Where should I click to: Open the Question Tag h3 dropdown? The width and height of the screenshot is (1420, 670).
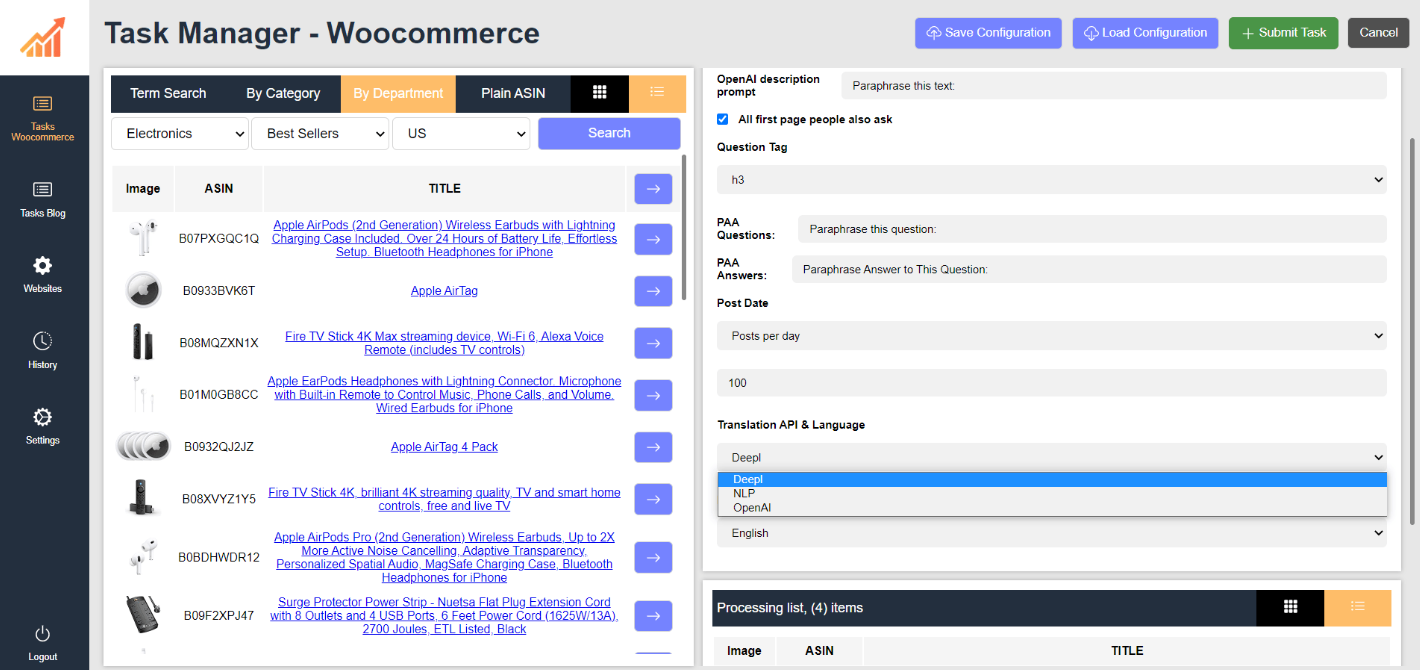point(1052,180)
